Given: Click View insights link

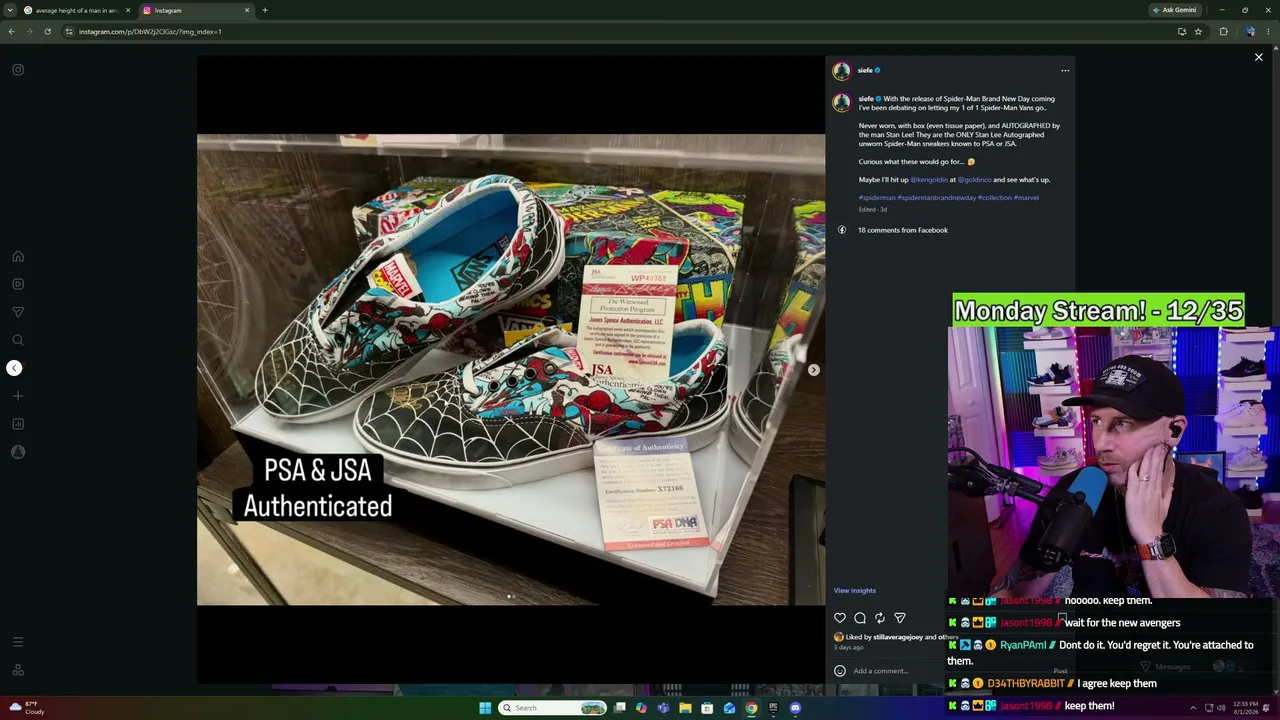Looking at the screenshot, I should (855, 591).
